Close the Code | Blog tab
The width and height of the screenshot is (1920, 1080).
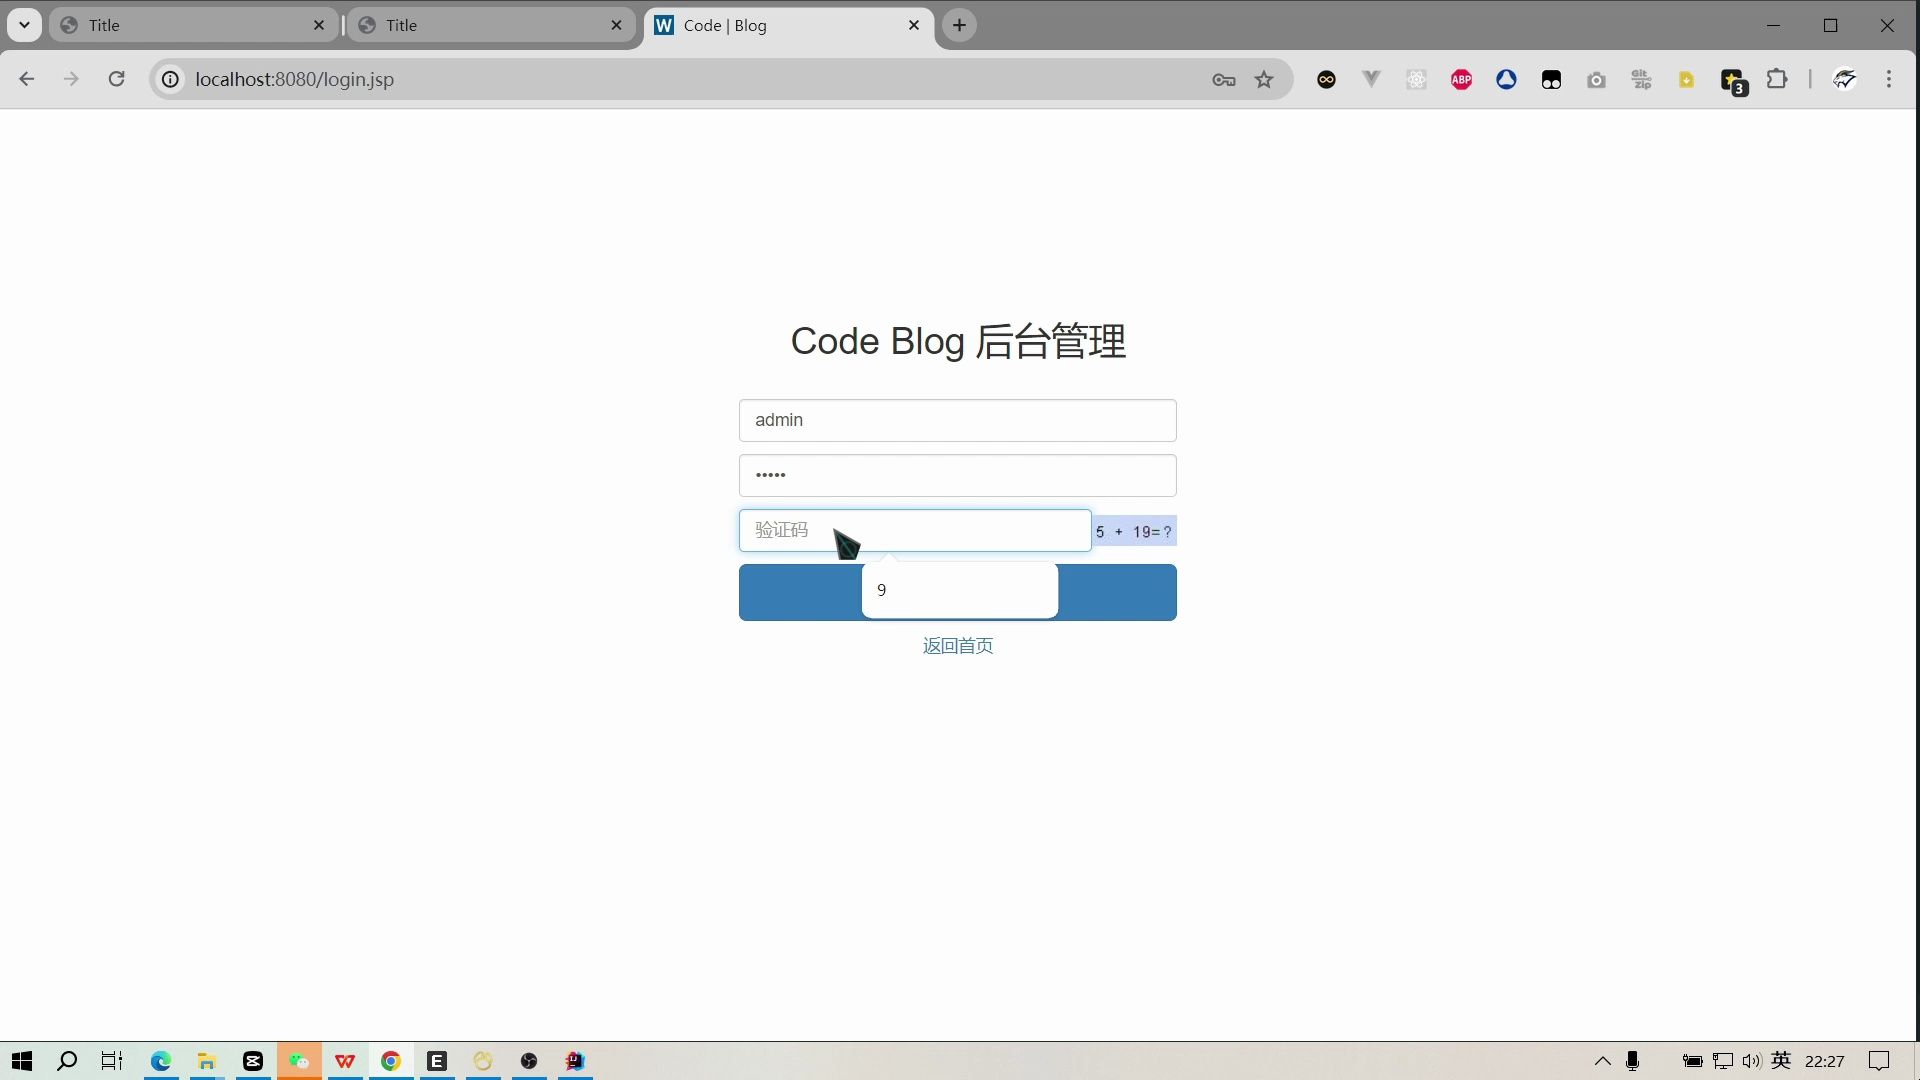913,25
